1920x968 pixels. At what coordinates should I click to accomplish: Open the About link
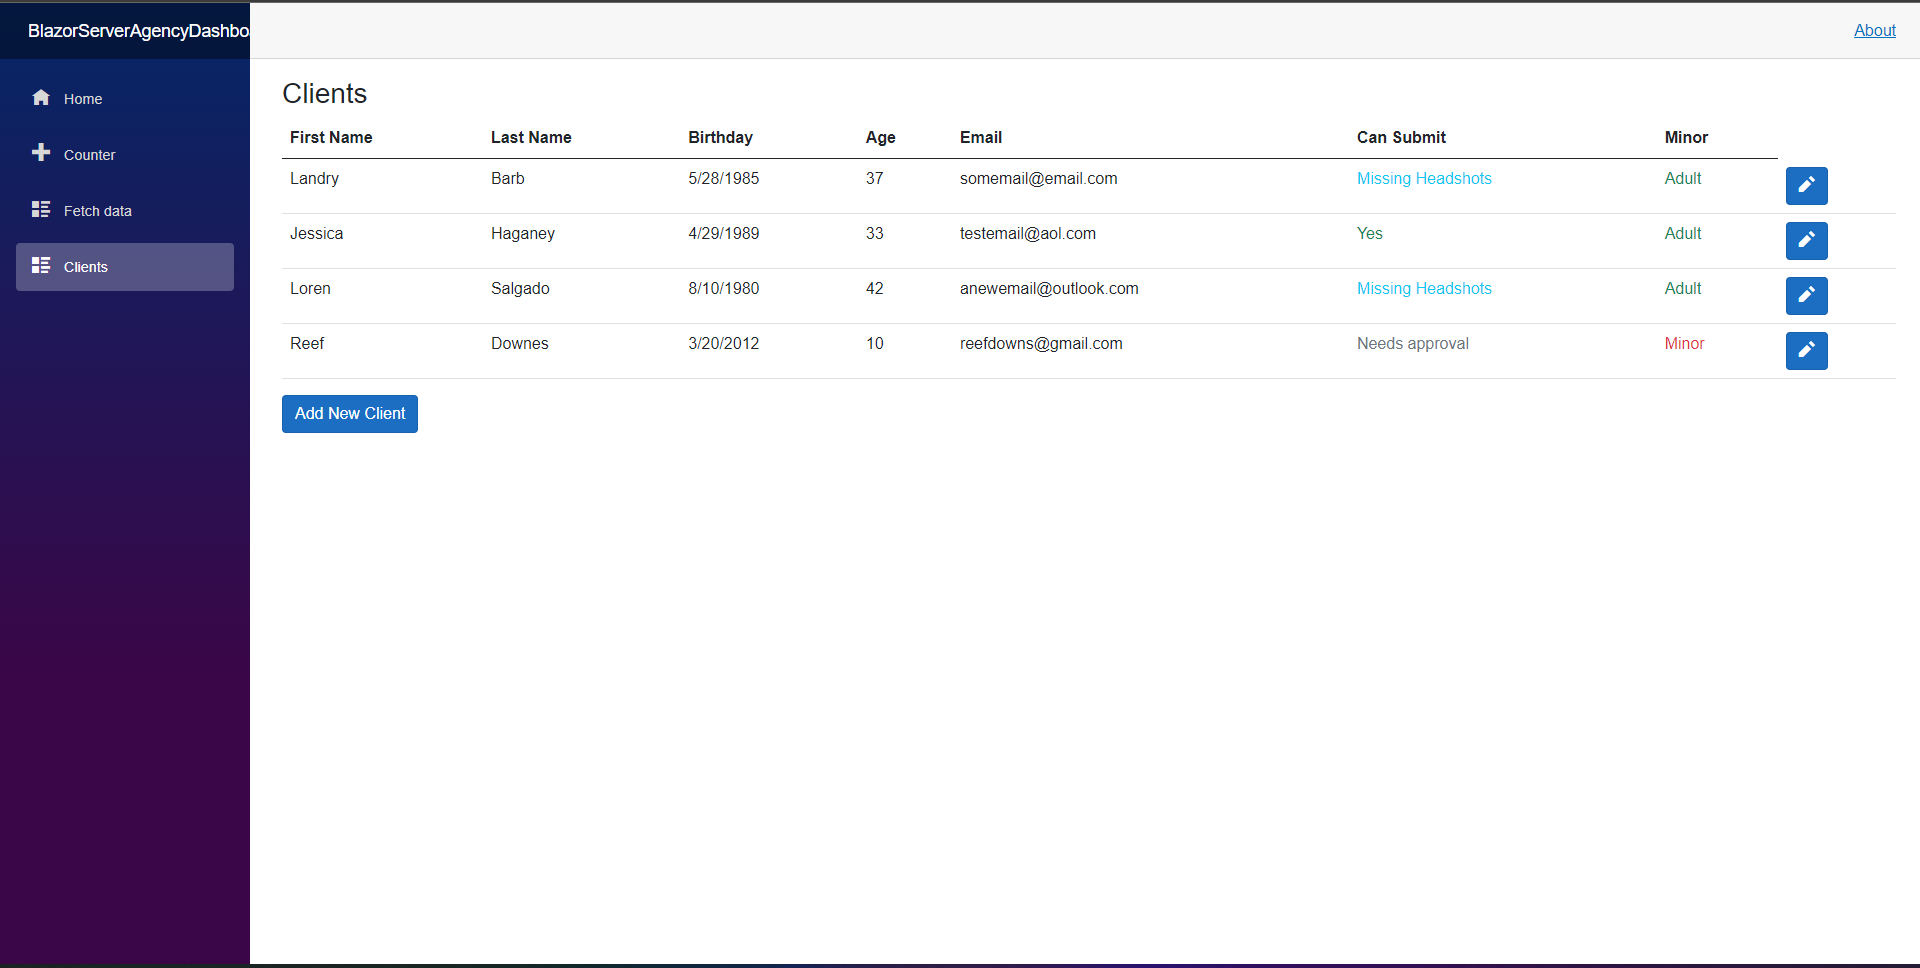pyautogui.click(x=1875, y=30)
